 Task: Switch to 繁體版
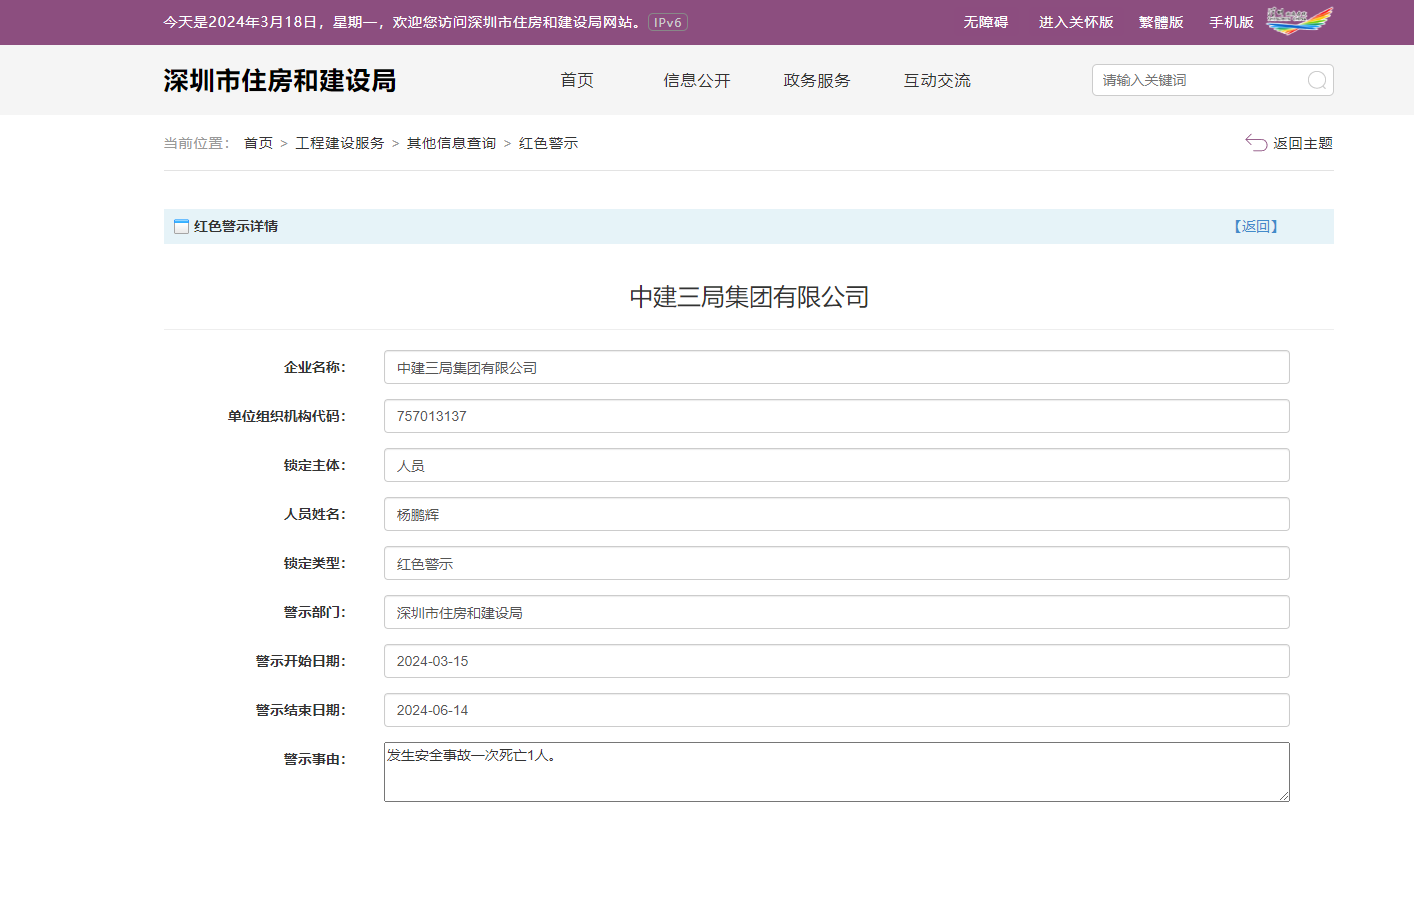1160,21
